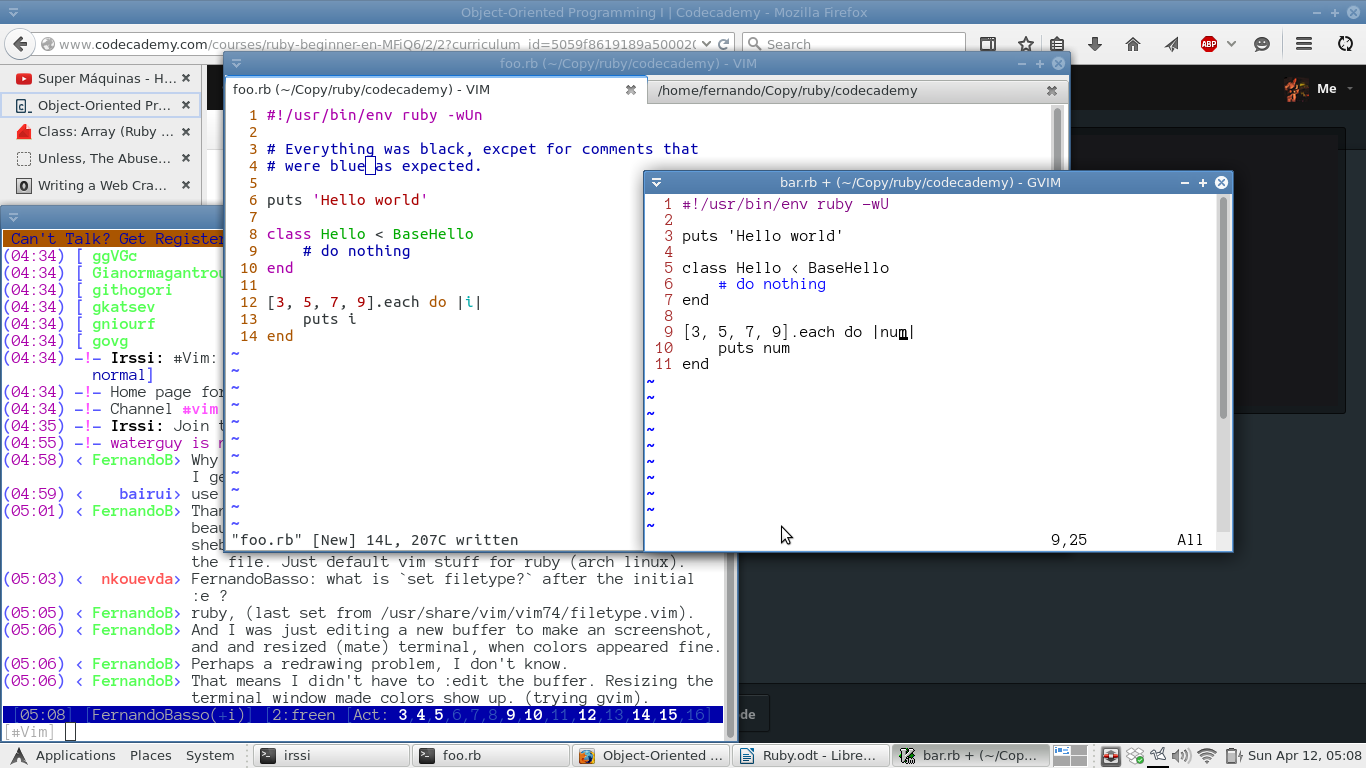Switch to bar.rb GVIM taskbar button
Image resolution: width=1366 pixels, height=768 pixels.
click(969, 756)
